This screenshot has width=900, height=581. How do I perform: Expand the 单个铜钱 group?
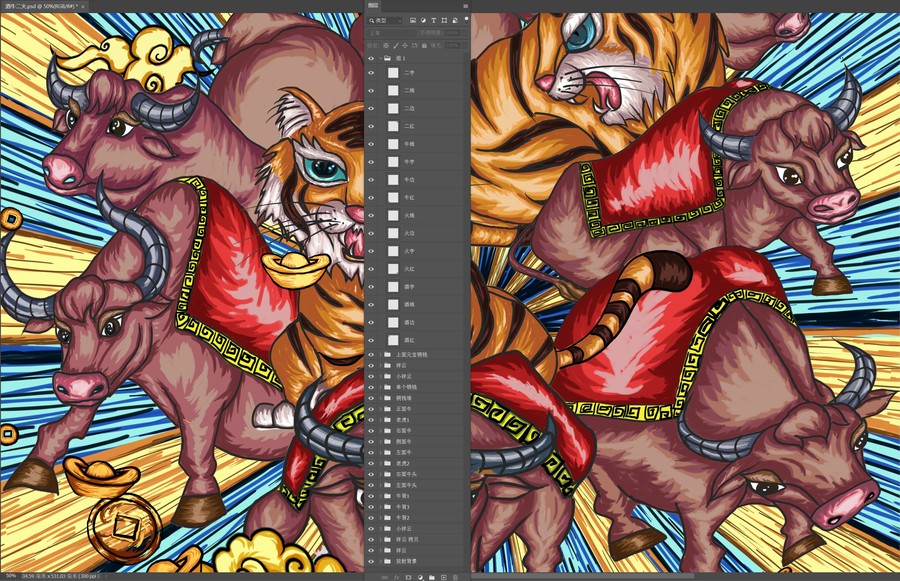(x=381, y=387)
